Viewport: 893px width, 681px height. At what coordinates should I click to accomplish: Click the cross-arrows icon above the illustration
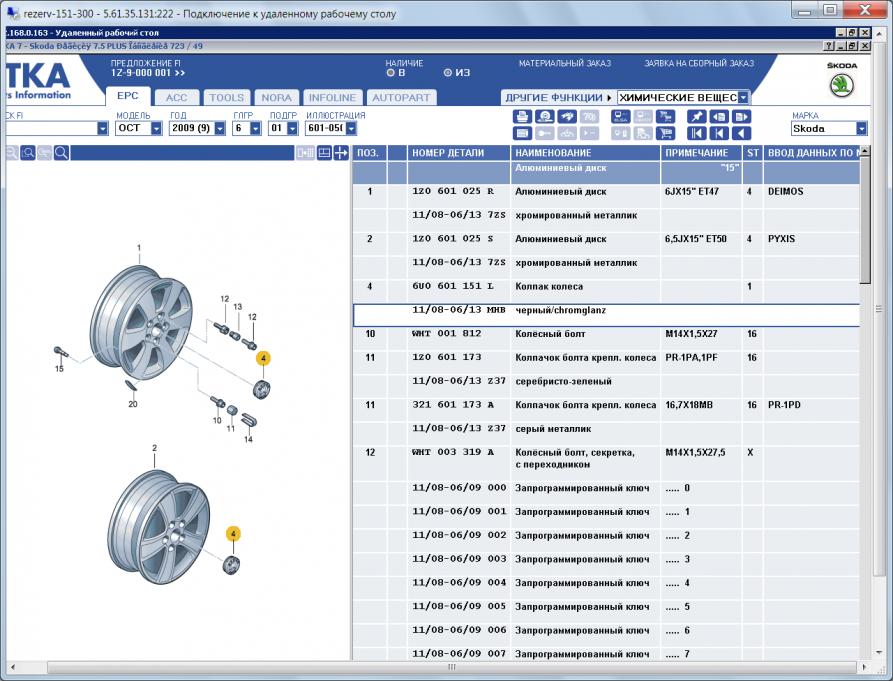341,153
